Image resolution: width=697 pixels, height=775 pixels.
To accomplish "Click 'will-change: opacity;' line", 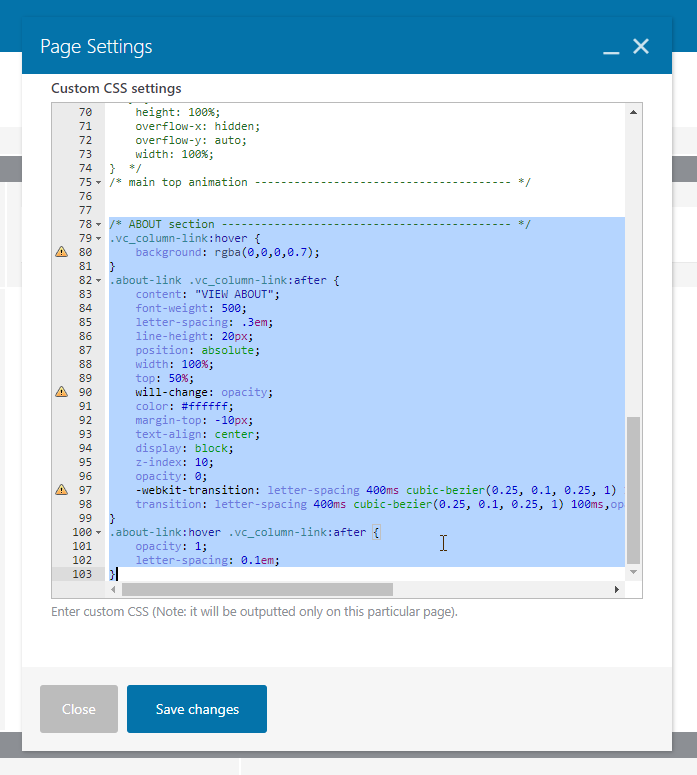I will tap(204, 392).
